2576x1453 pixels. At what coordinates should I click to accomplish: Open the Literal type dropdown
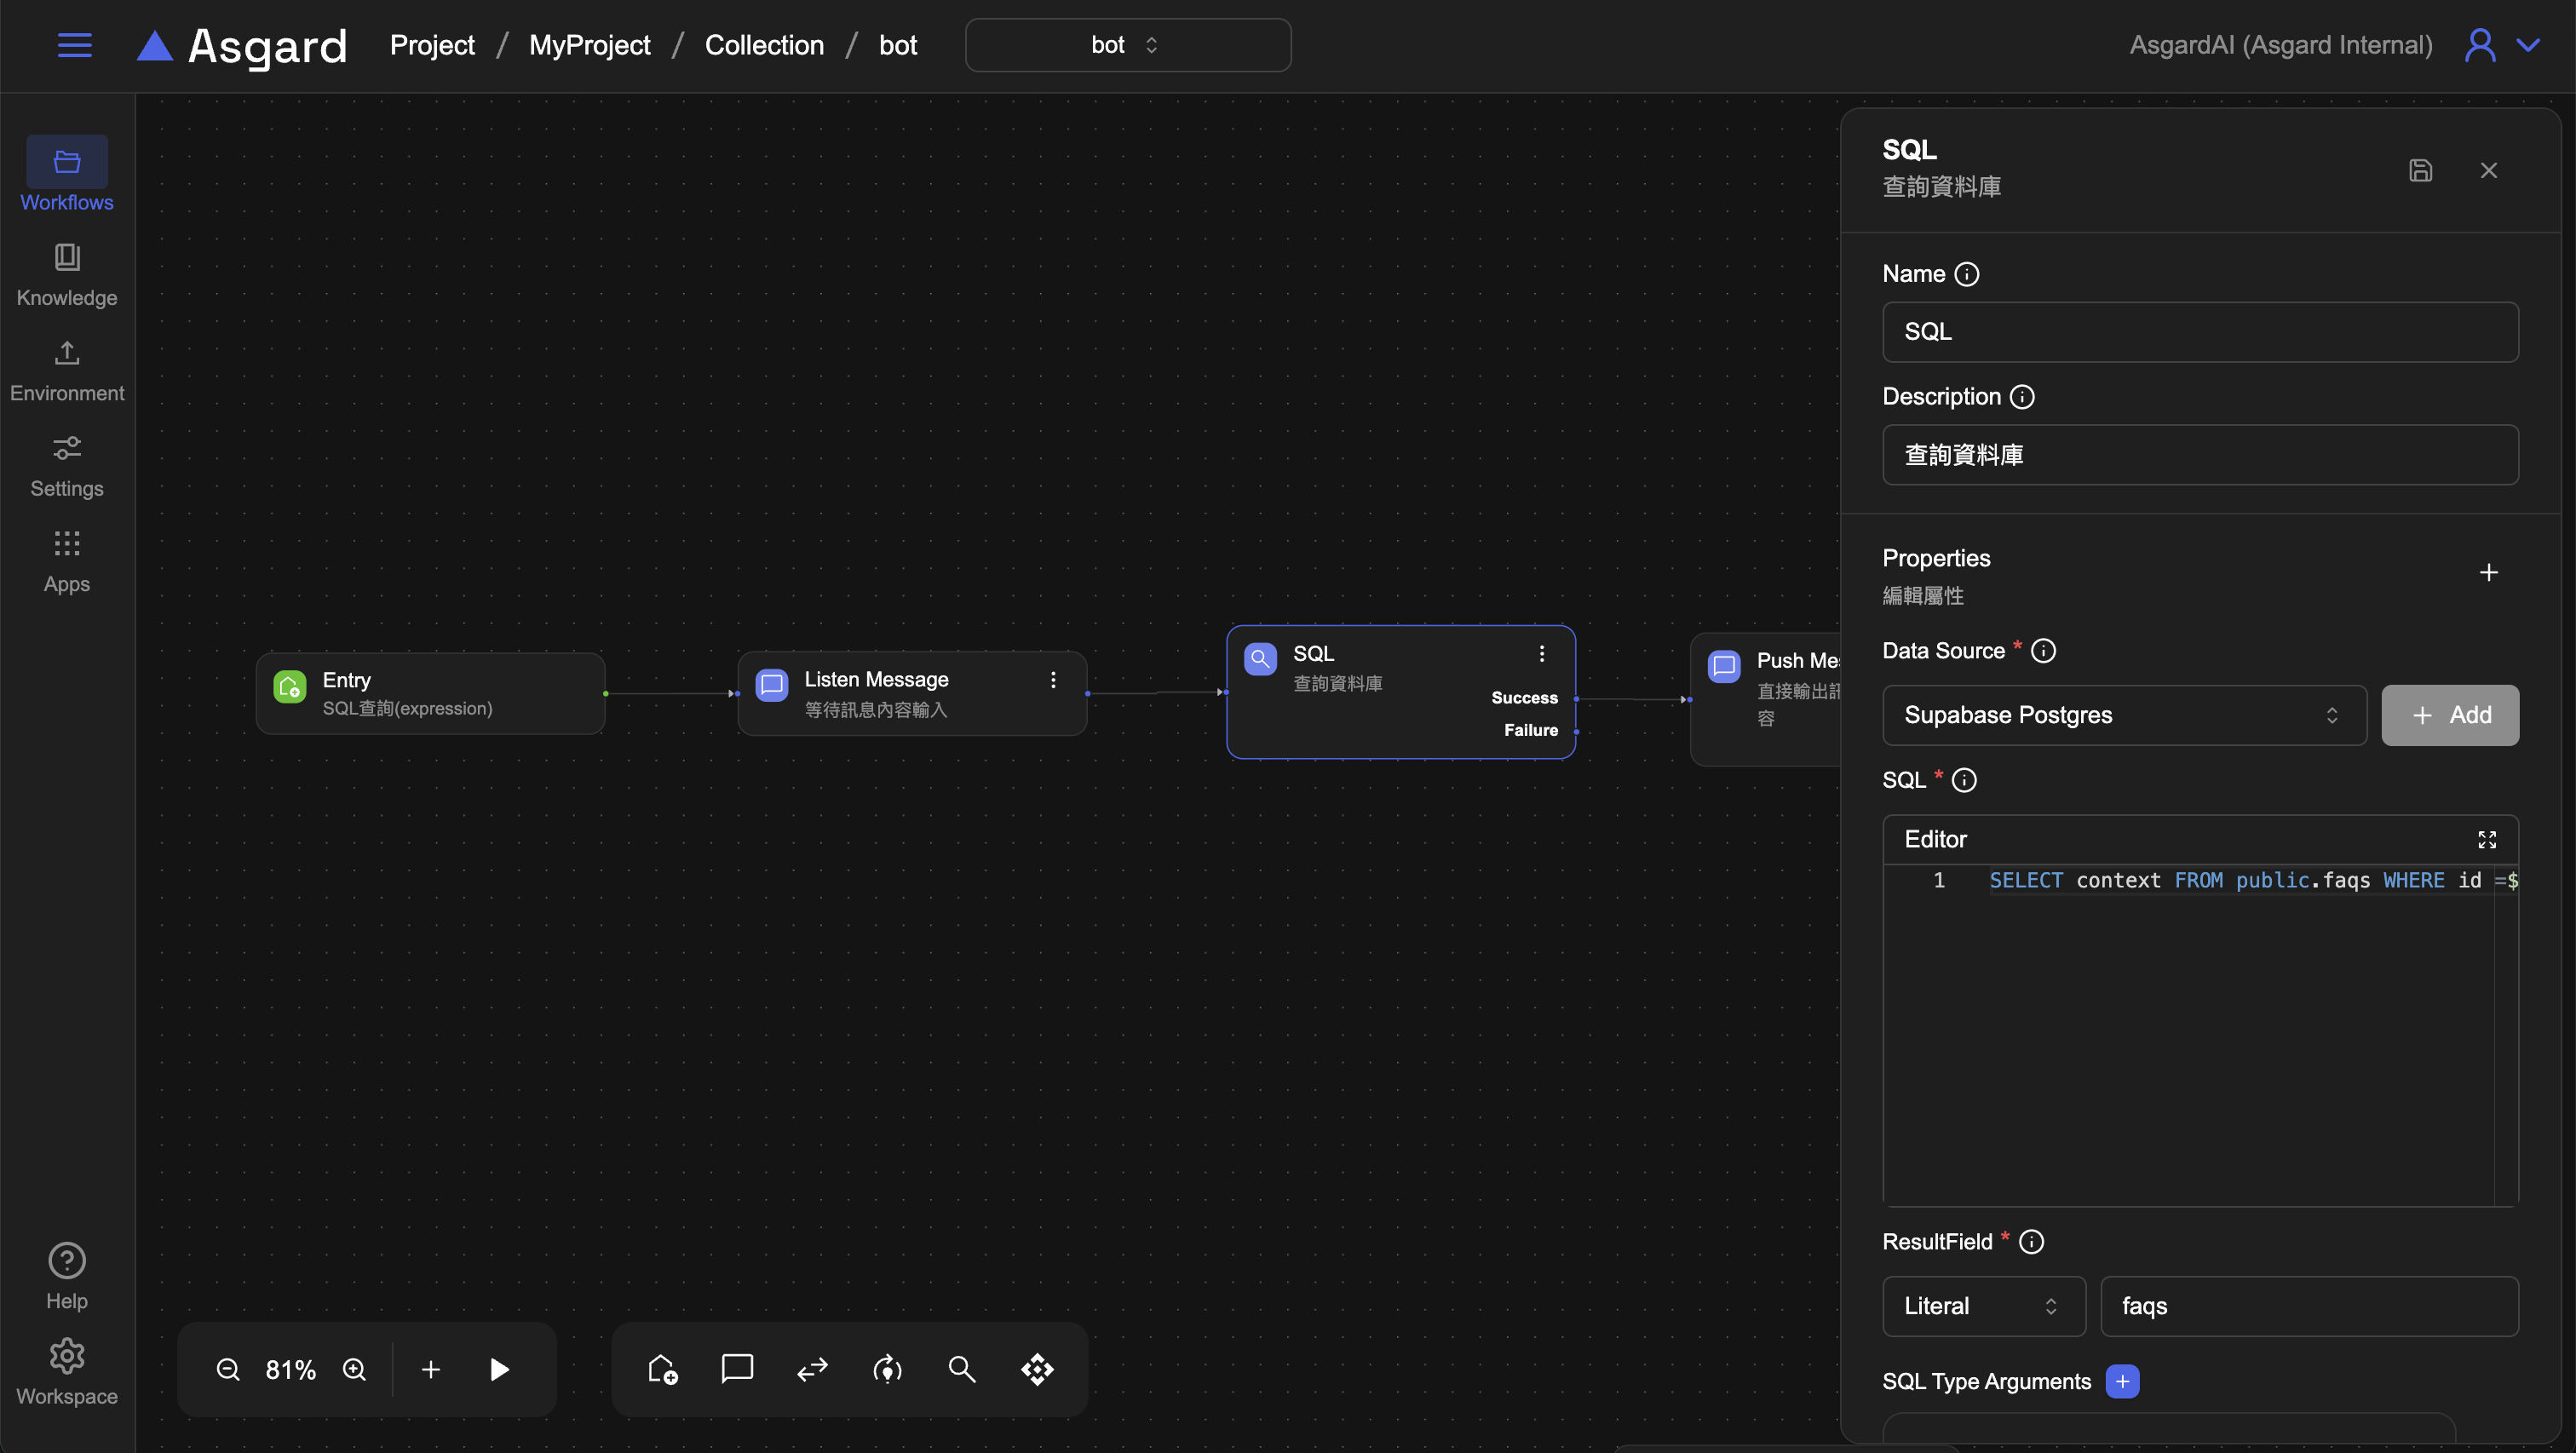(1983, 1306)
